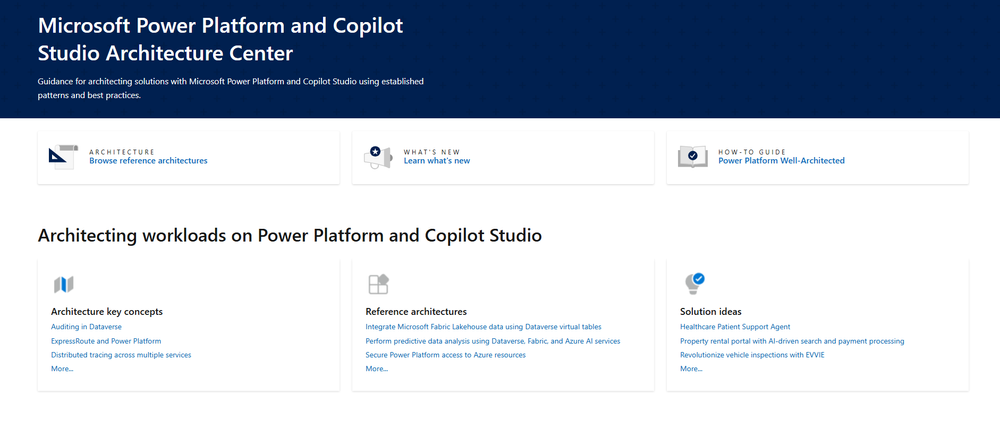1000x439 pixels.
Task: Open Perform predictive data analysis link
Action: point(493,341)
